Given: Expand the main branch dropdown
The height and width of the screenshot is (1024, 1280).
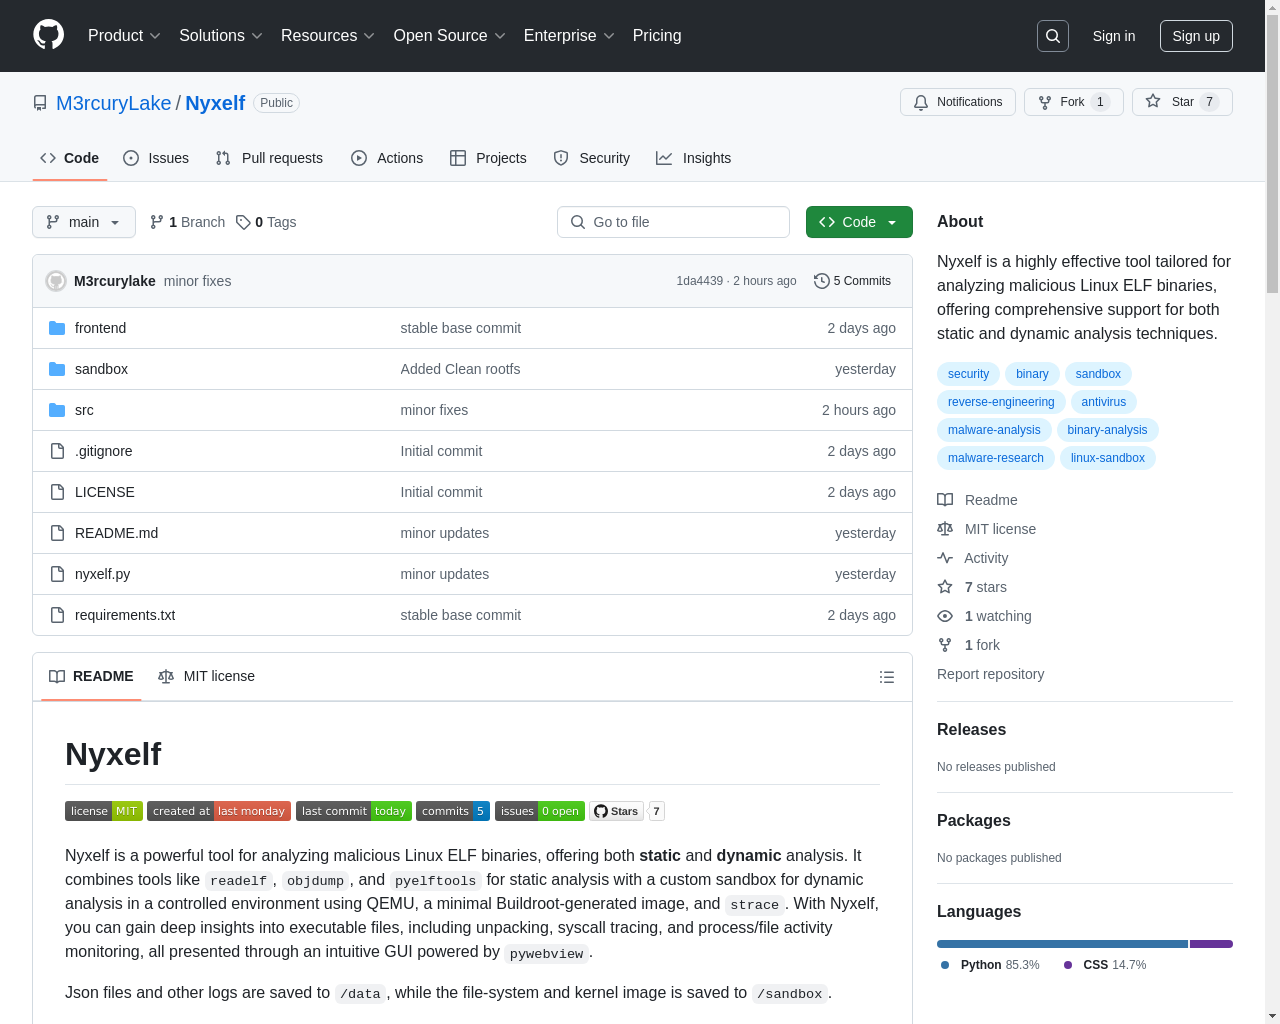Looking at the screenshot, I should pos(84,222).
